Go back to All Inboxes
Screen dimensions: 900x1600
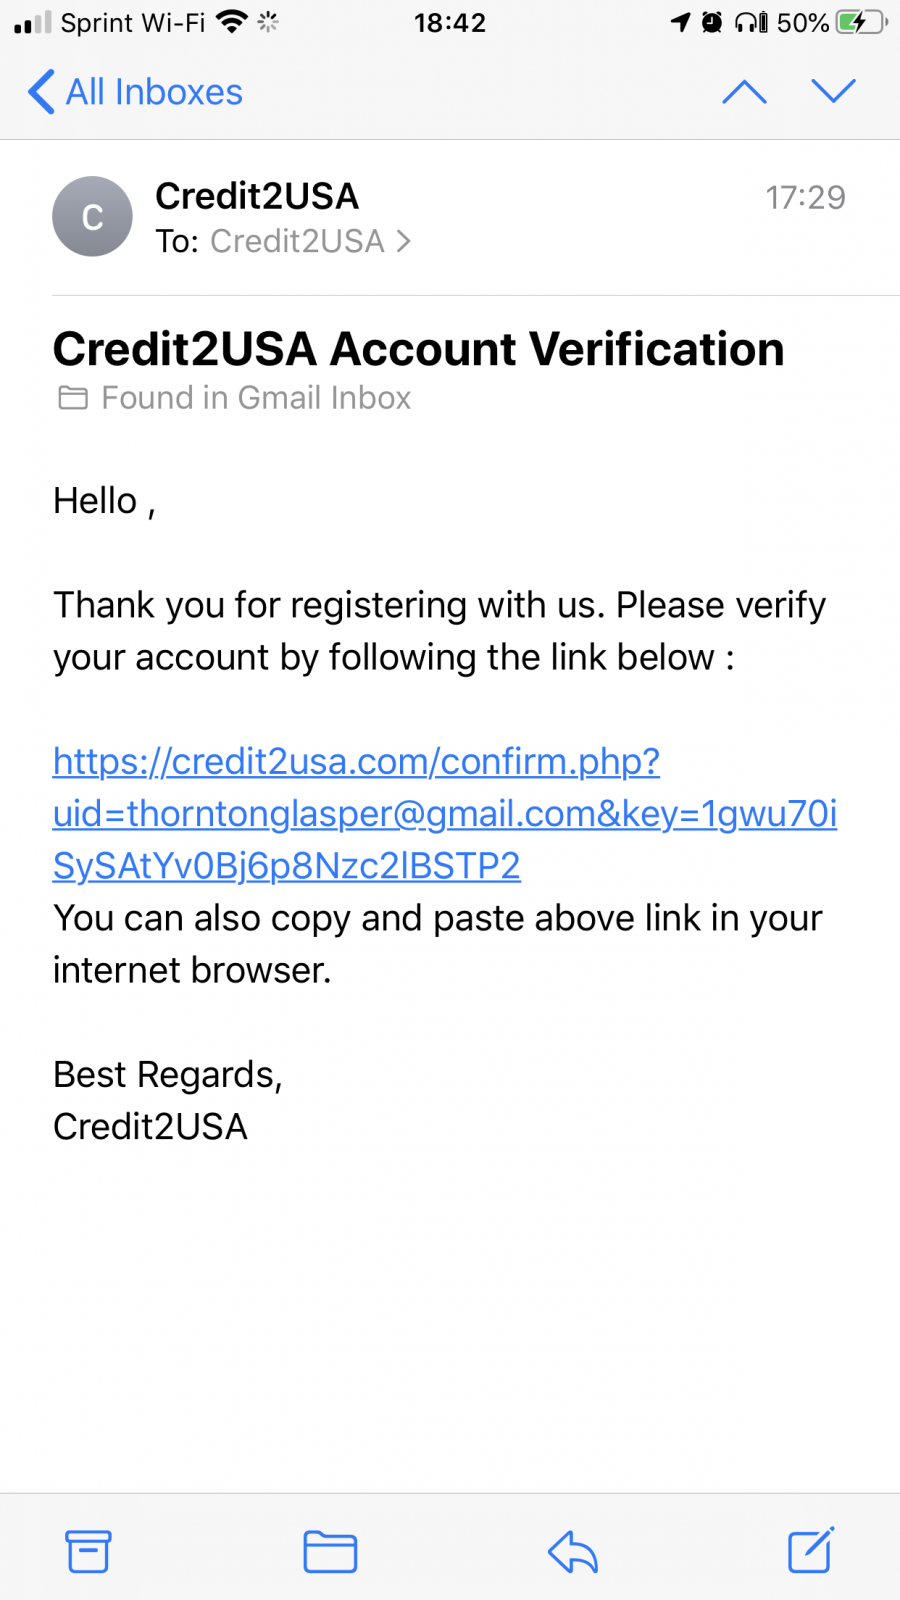click(135, 92)
